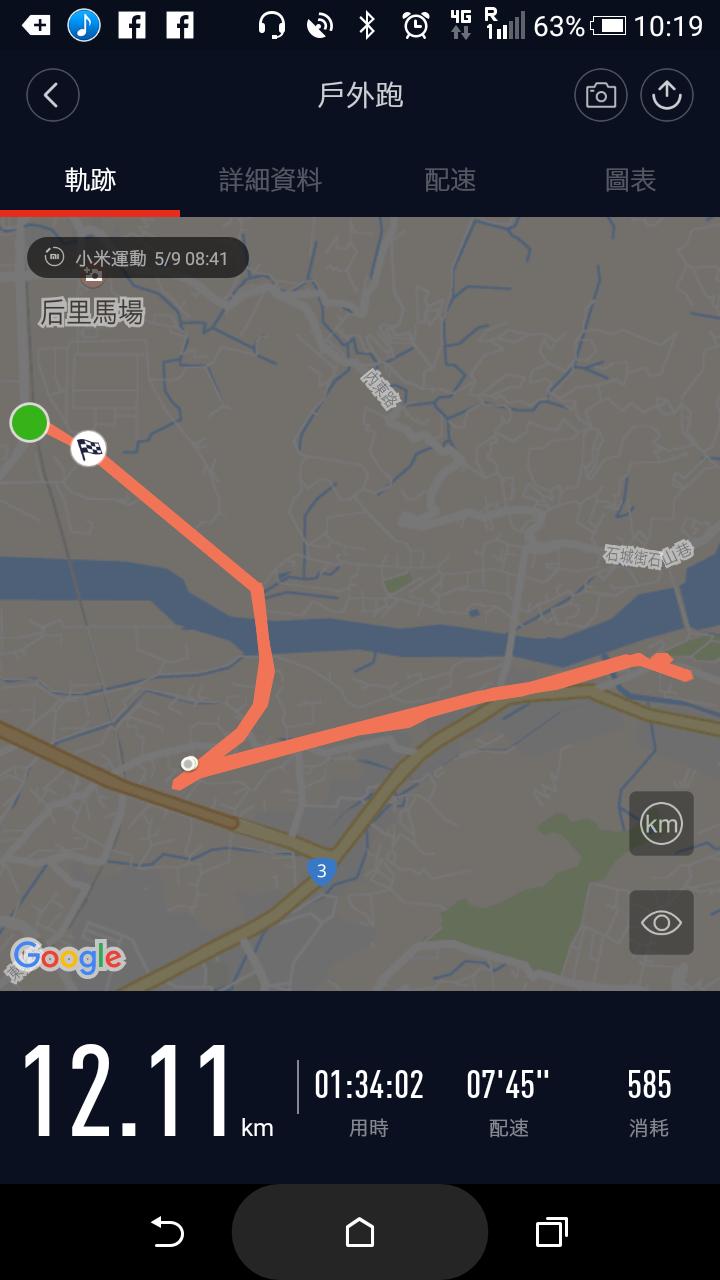This screenshot has height=1280, width=720.
Task: Open the 配速 tab
Action: [x=450, y=180]
